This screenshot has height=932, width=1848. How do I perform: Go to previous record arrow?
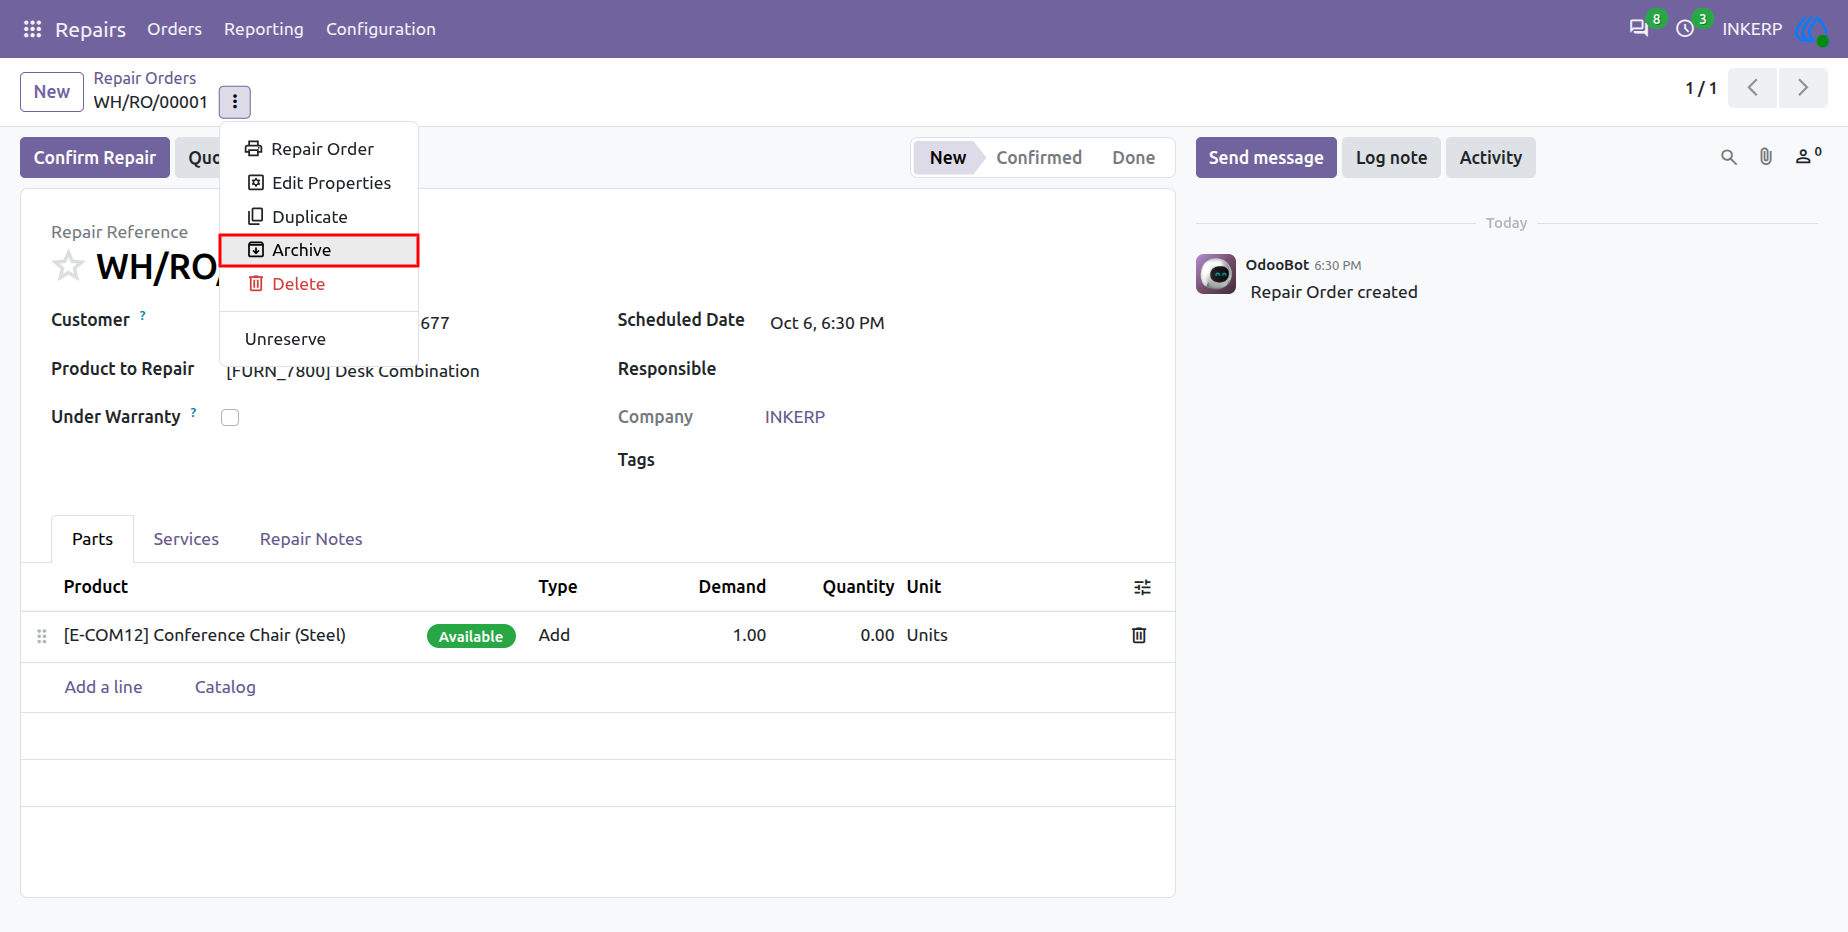point(1752,88)
